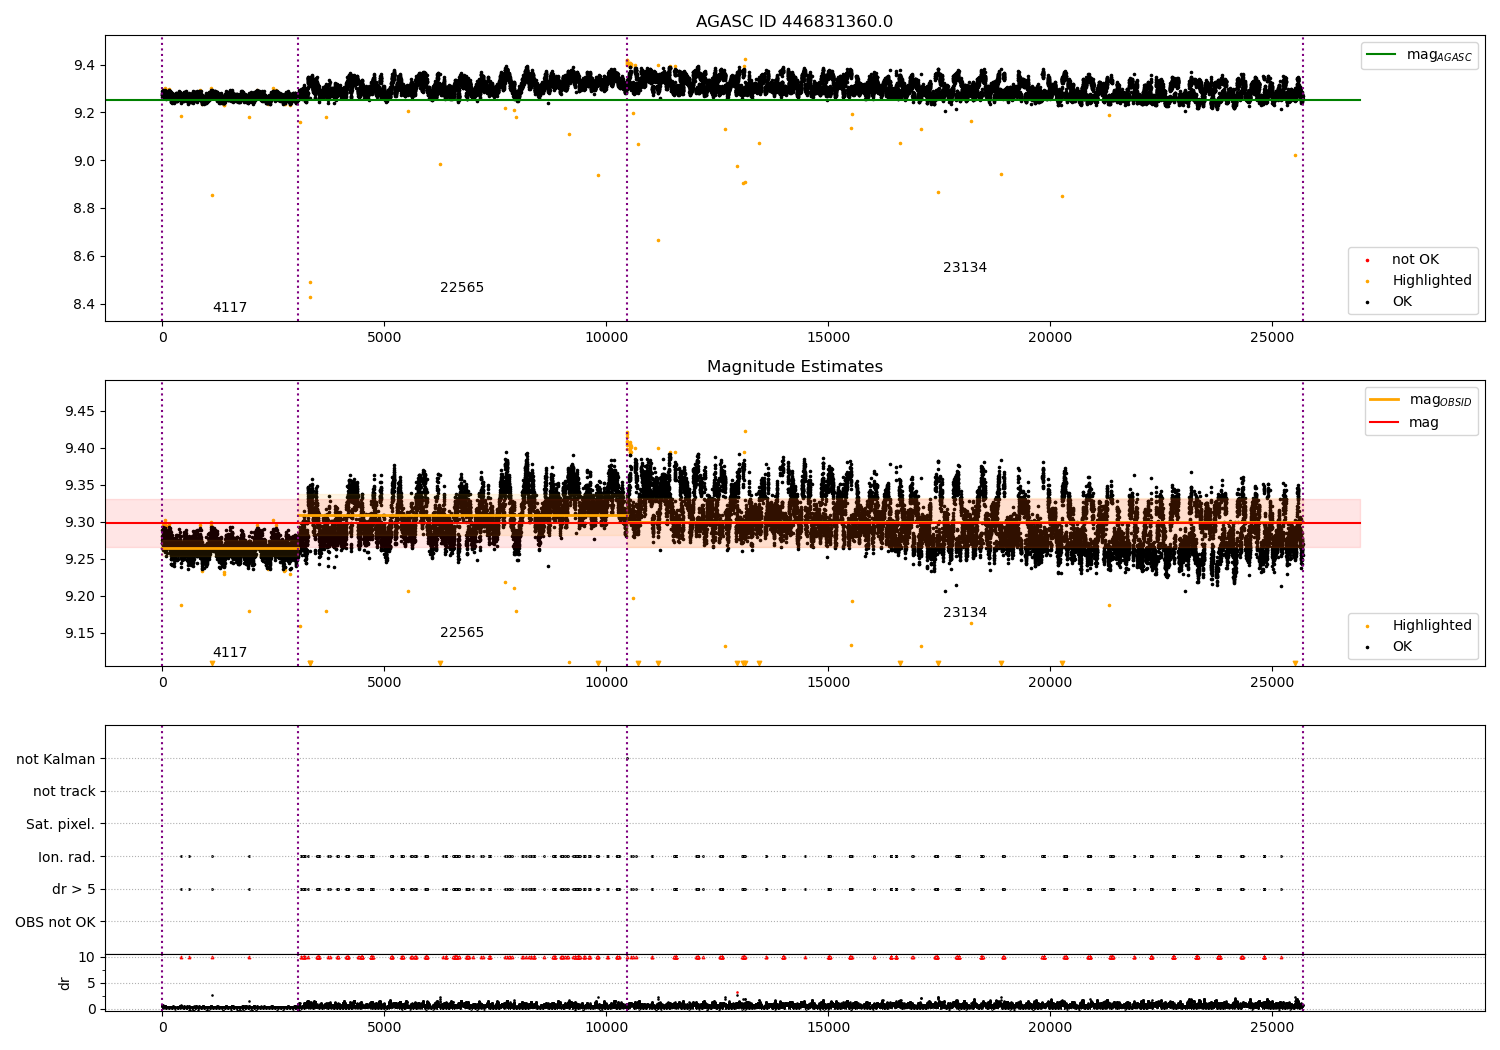Select the red 'mag' legend line
The image size is (1500, 1050).
1384,423
